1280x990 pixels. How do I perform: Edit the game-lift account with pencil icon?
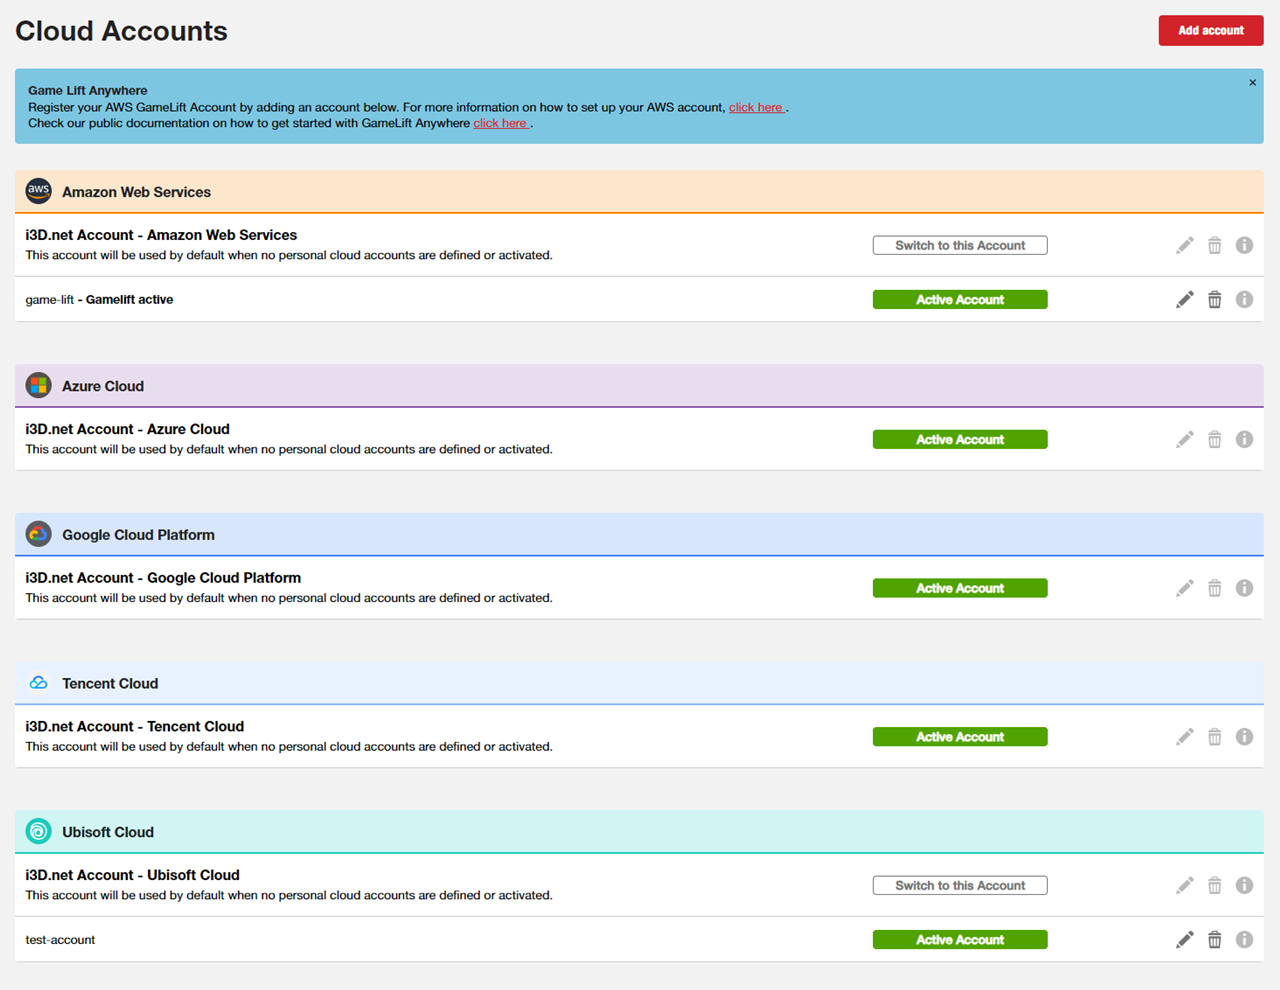1184,299
